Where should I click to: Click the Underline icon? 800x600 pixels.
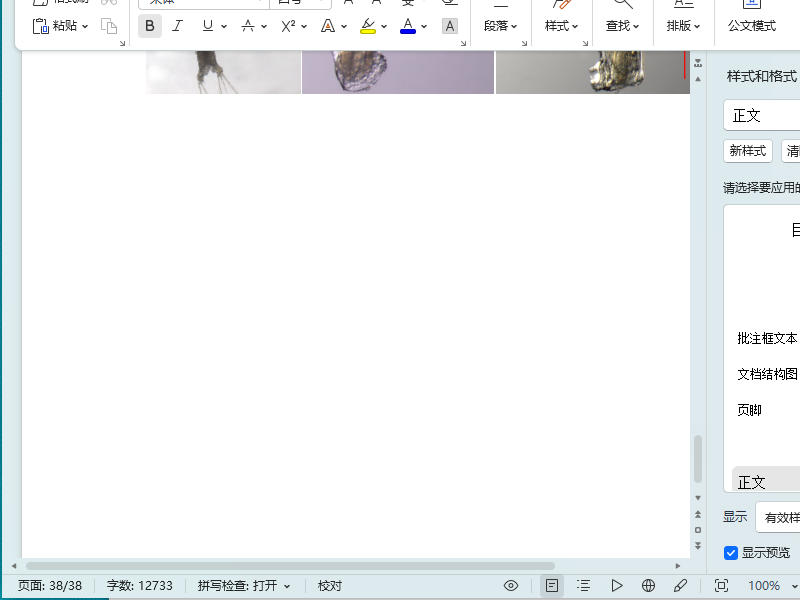208,26
